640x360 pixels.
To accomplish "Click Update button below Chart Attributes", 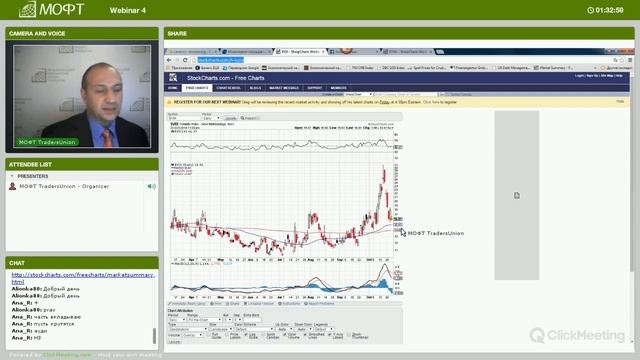I will pos(174,342).
